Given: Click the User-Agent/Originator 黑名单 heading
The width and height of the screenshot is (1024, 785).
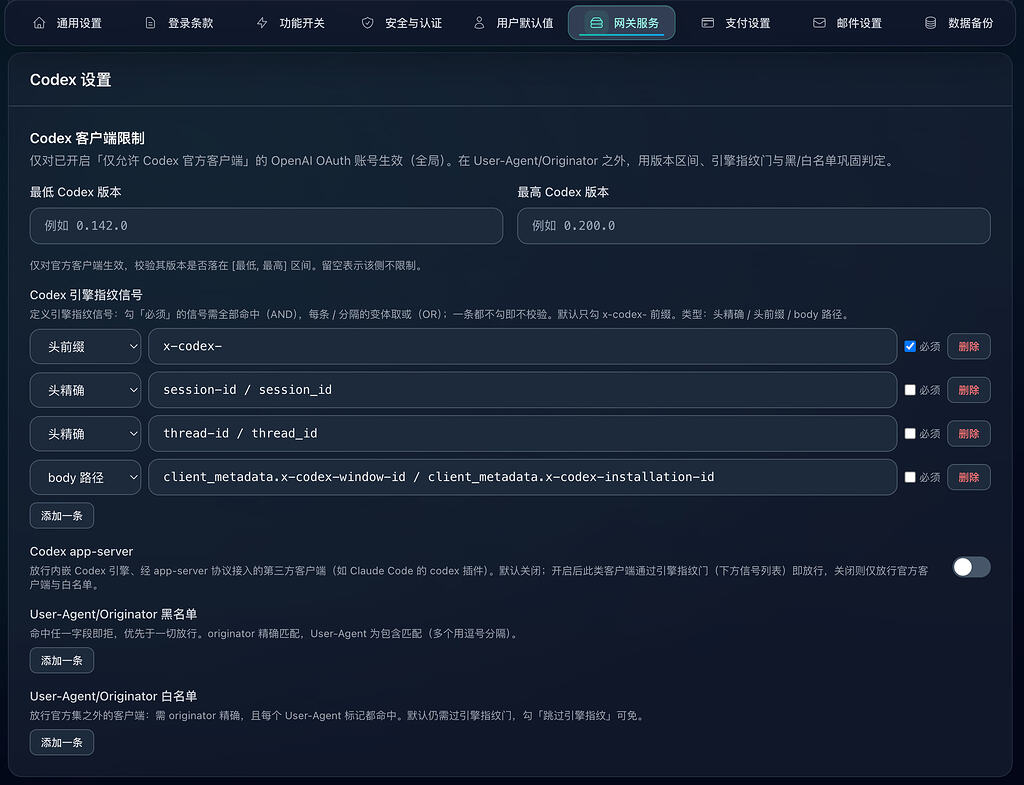Looking at the screenshot, I should point(114,615).
